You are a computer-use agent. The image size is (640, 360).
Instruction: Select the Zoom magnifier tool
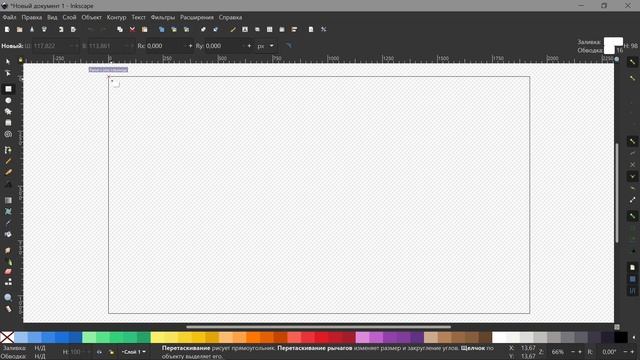[x=8, y=298]
